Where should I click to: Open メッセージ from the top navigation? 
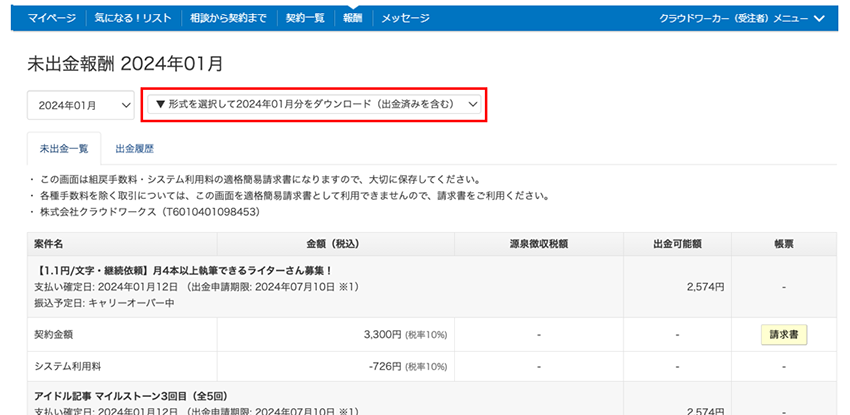pos(405,18)
